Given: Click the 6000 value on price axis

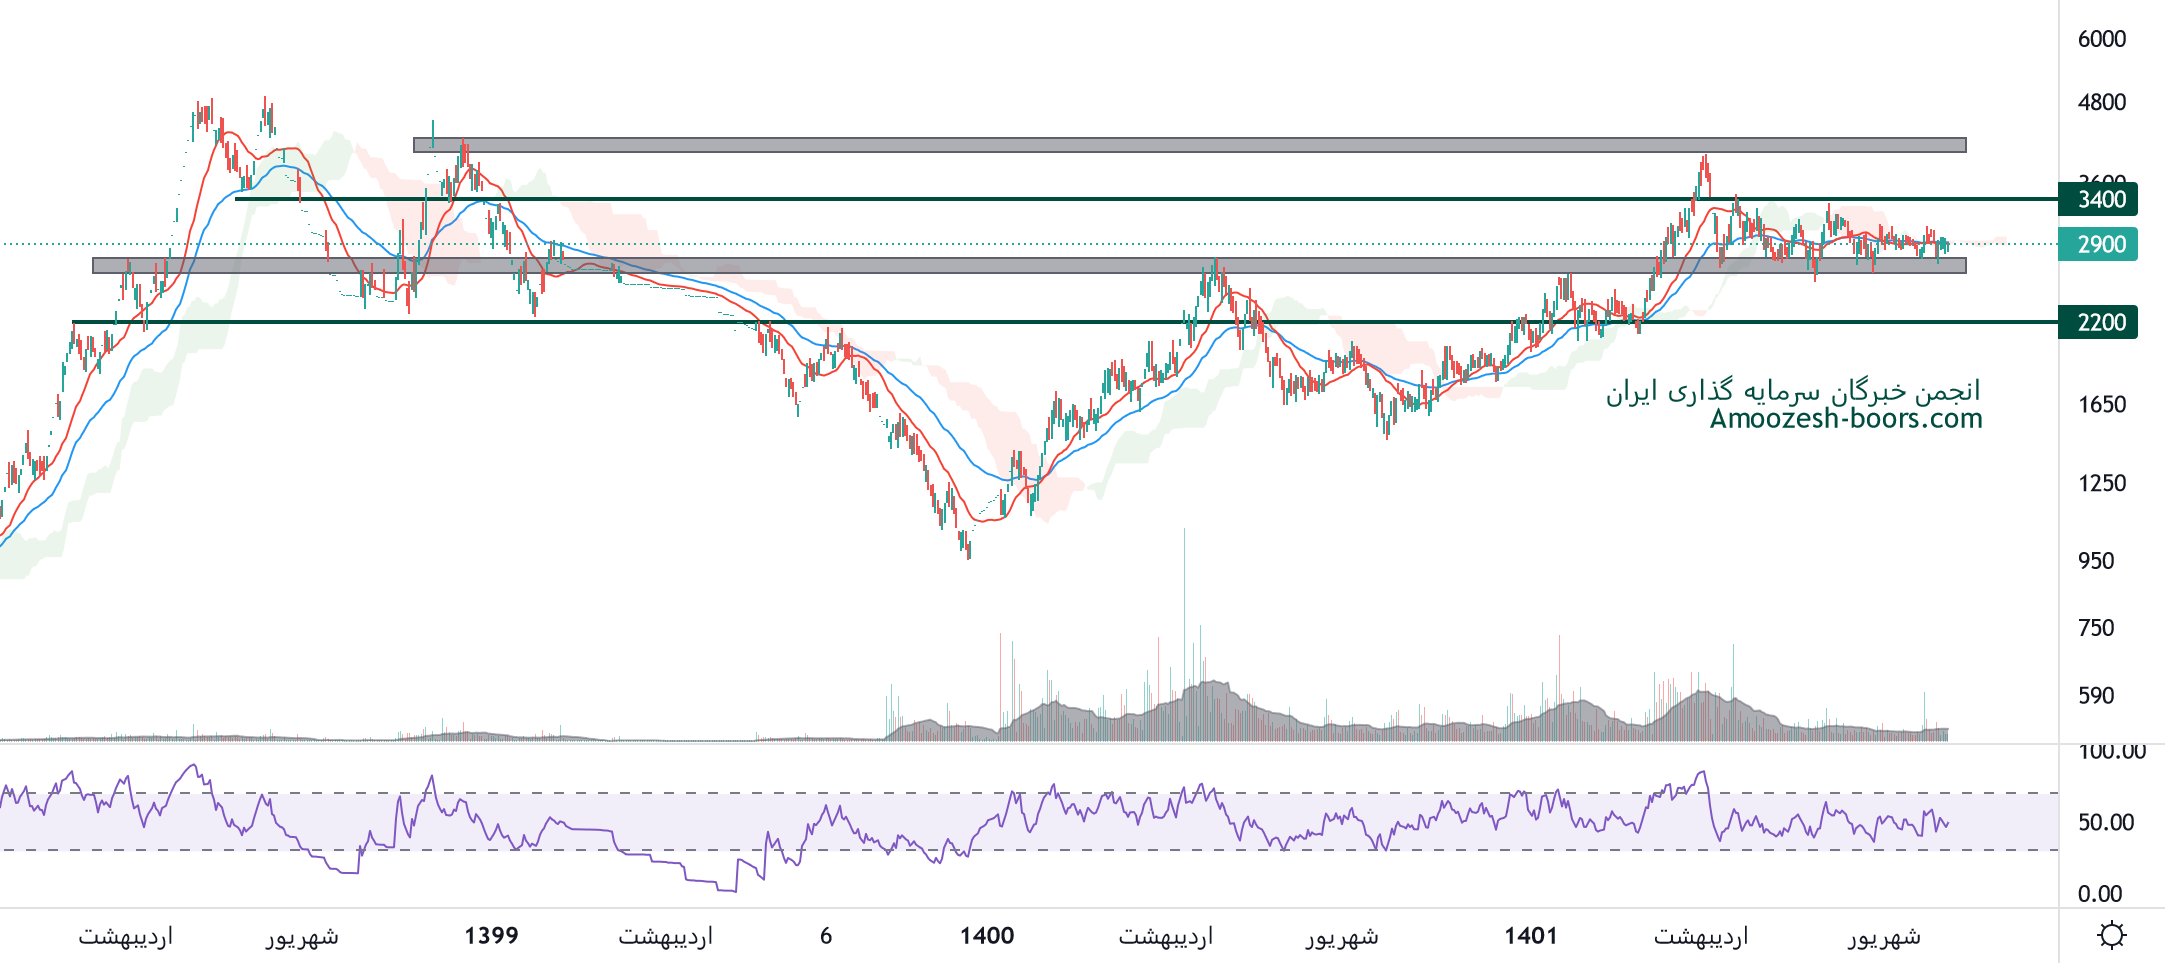Looking at the screenshot, I should coord(2101,39).
